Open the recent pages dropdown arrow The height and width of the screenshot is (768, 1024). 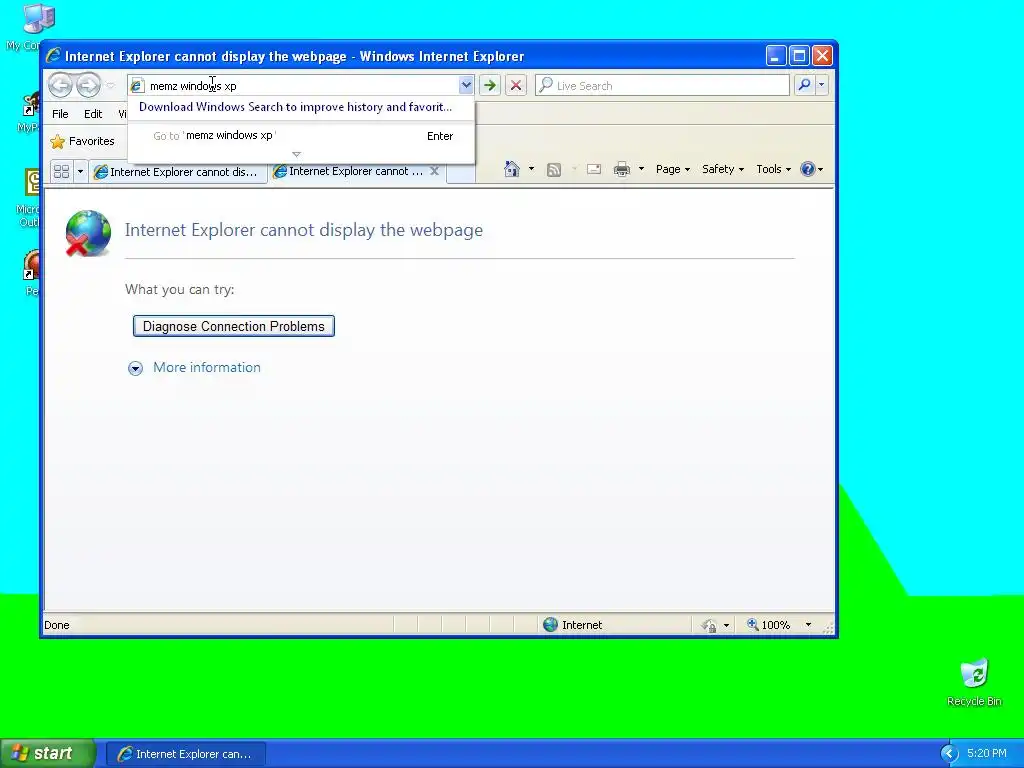(110, 86)
